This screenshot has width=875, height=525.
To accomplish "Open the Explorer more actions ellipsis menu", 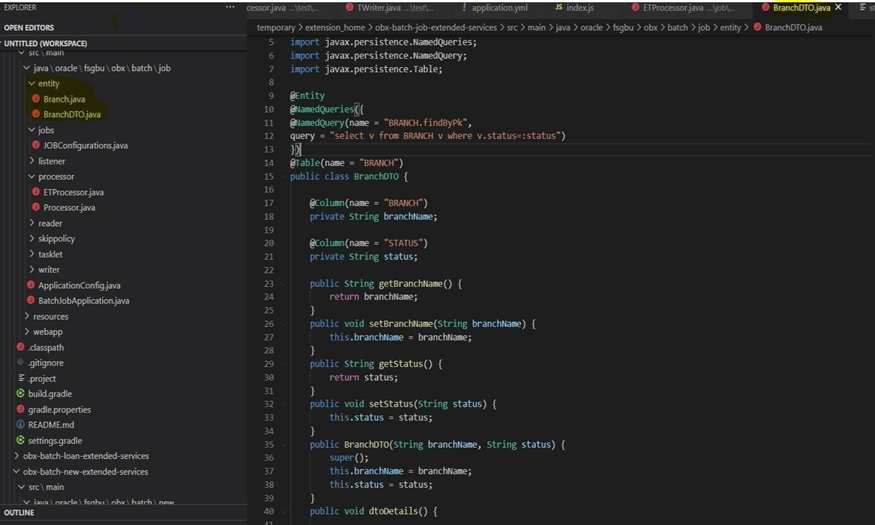I will point(230,7).
